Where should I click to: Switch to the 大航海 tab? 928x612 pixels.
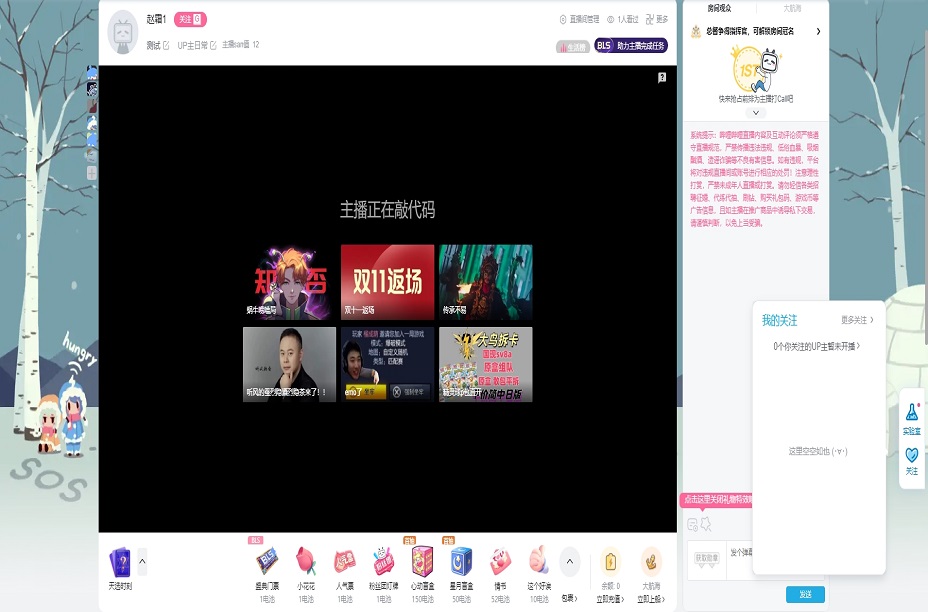click(x=792, y=8)
